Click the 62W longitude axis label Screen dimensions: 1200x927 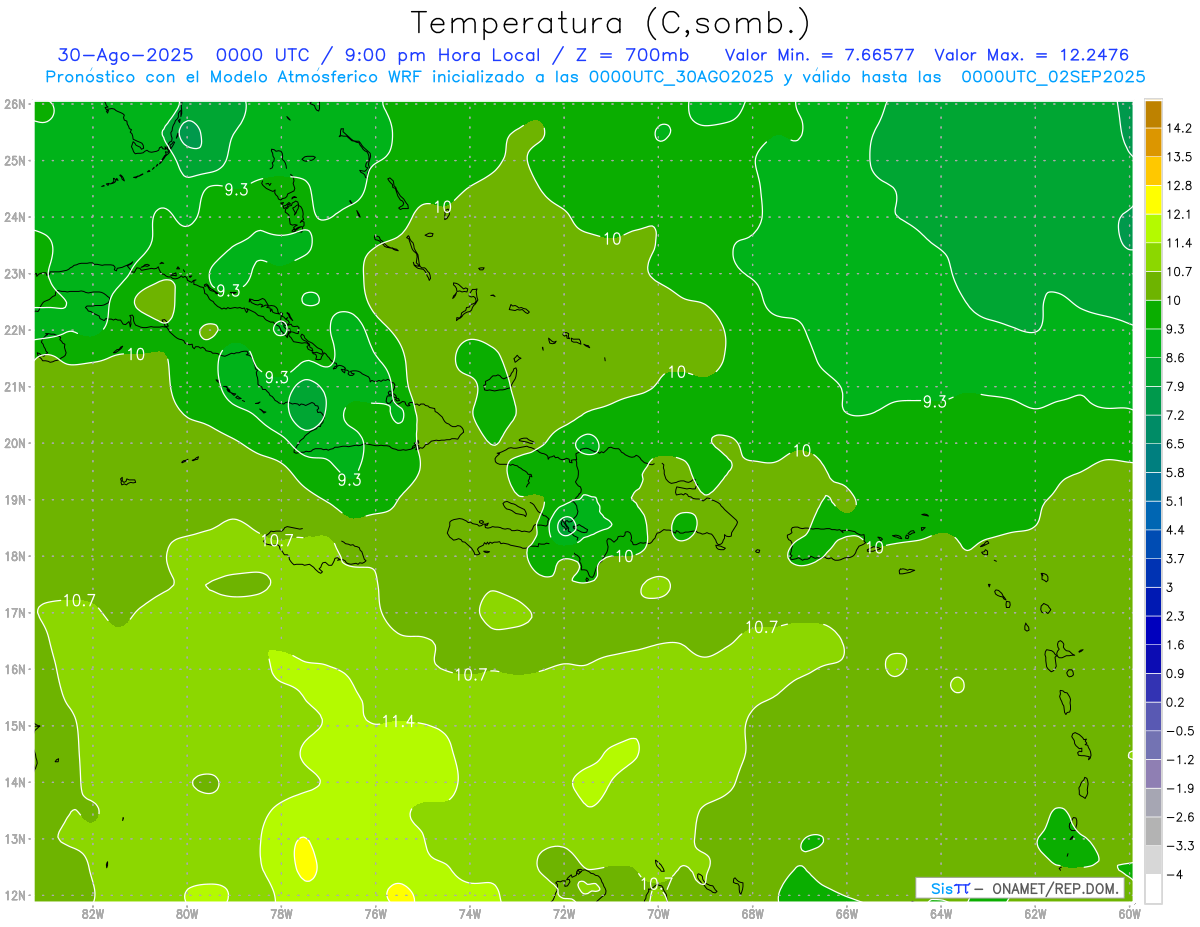coord(1035,913)
